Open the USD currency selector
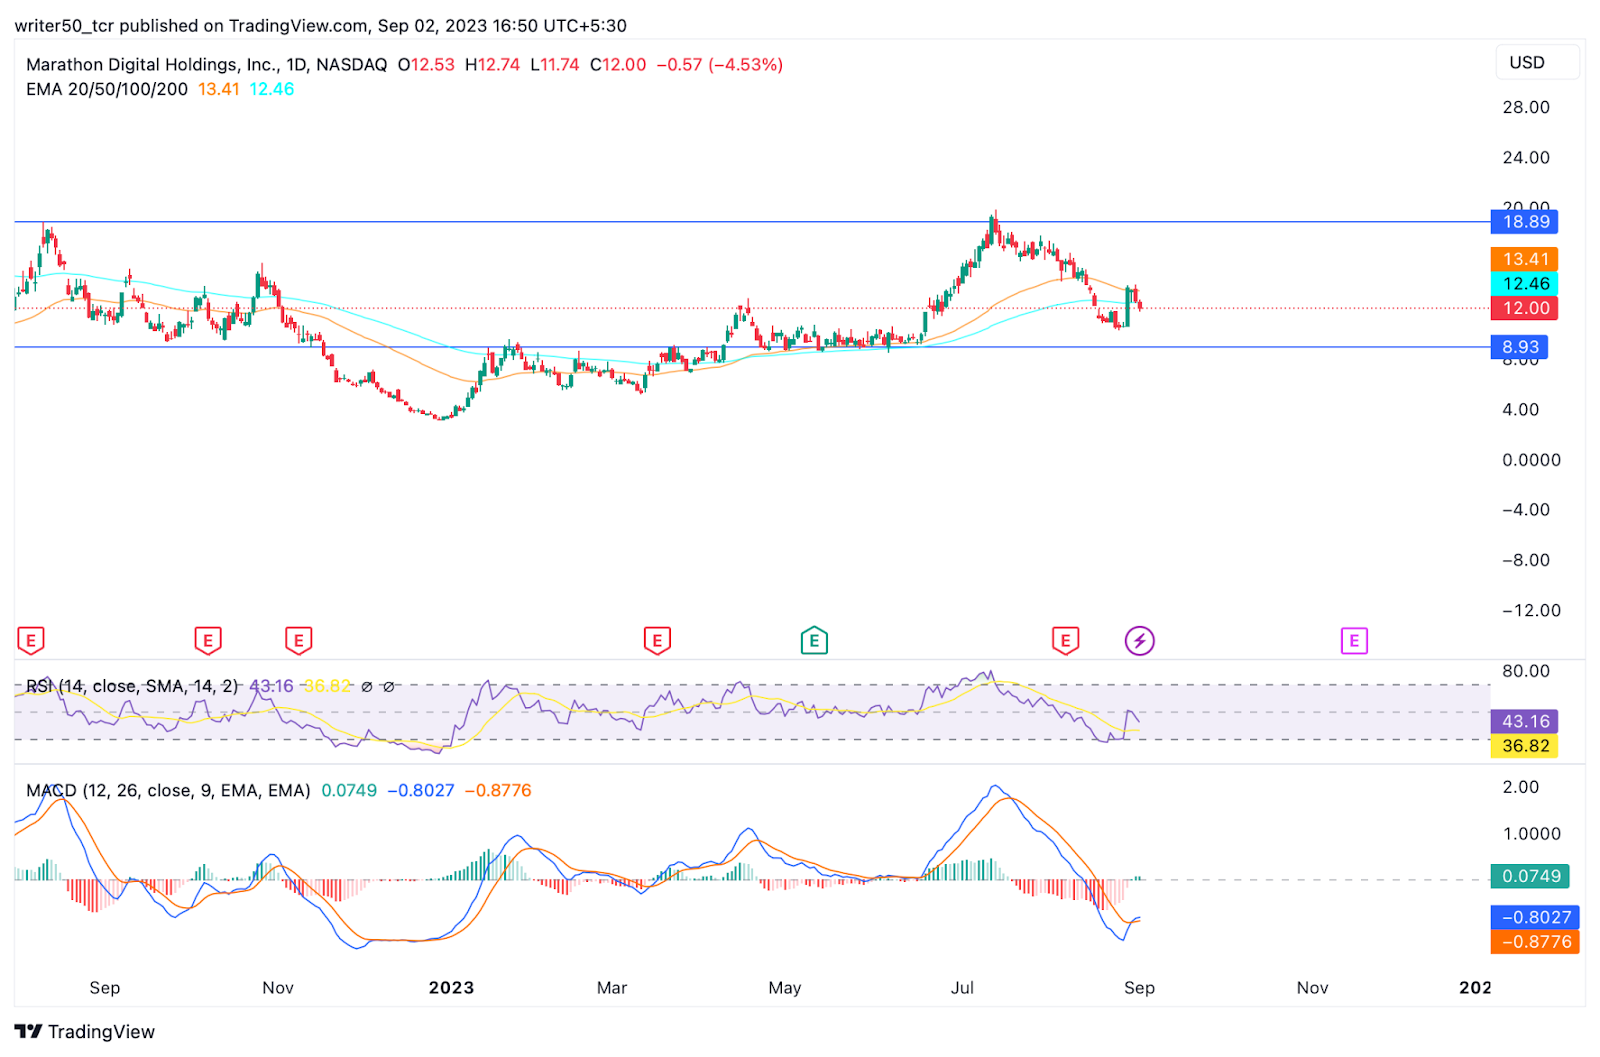 (x=1537, y=62)
